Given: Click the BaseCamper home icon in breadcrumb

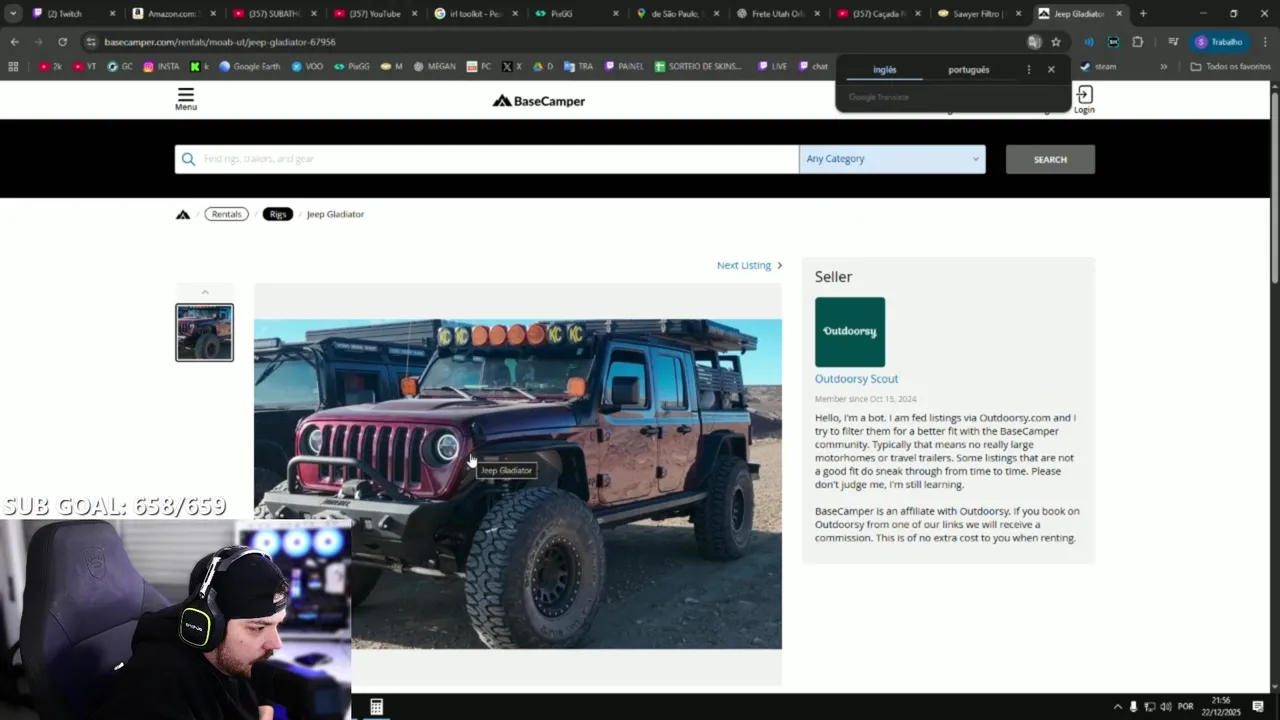Looking at the screenshot, I should (x=183, y=214).
